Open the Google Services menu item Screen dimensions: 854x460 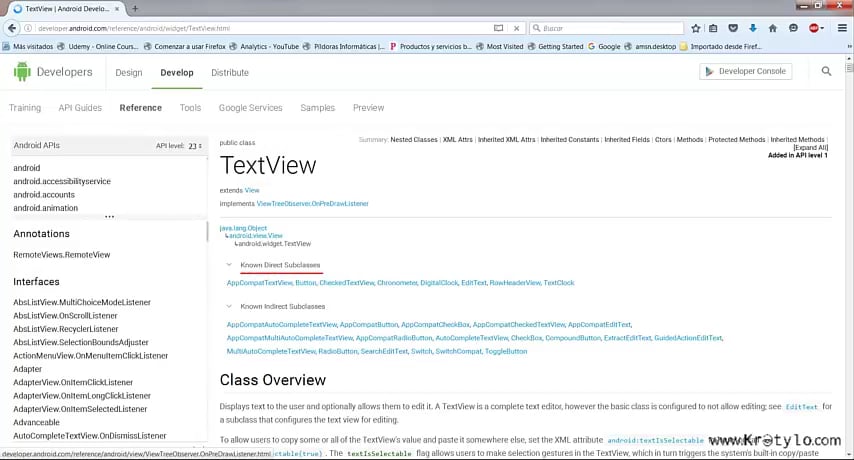click(x=251, y=108)
